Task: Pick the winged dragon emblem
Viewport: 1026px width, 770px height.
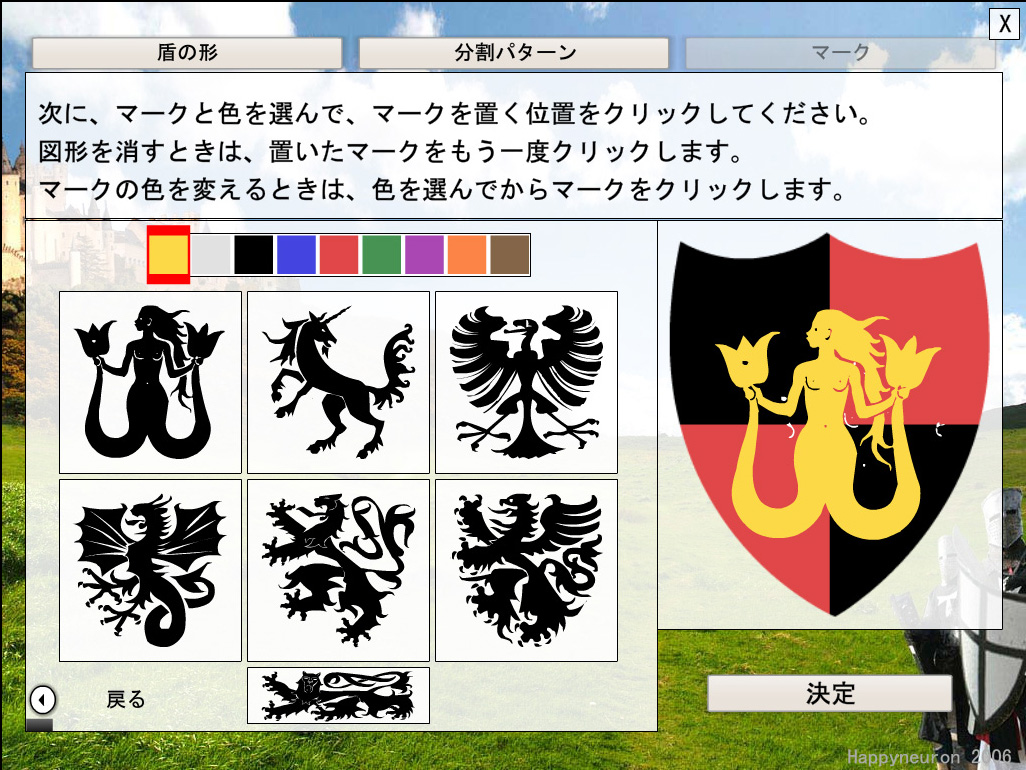Action: click(150, 570)
